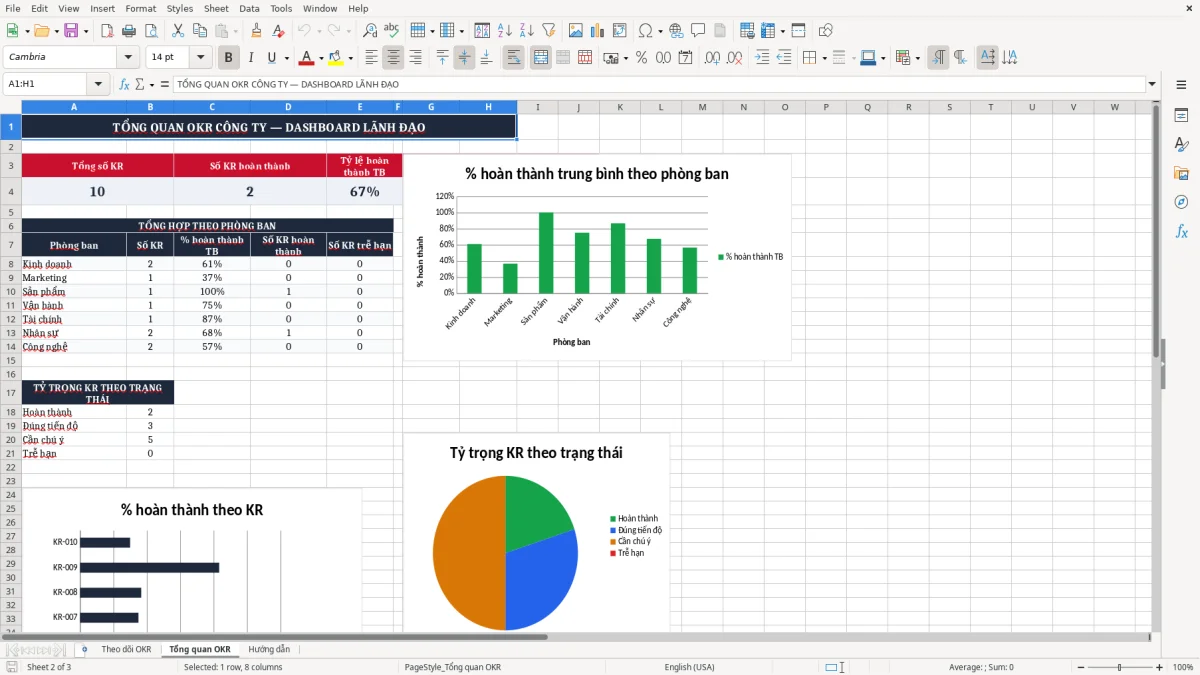Click the Insert Hyperlink globe icon
The image size is (1200, 675).
[676, 31]
